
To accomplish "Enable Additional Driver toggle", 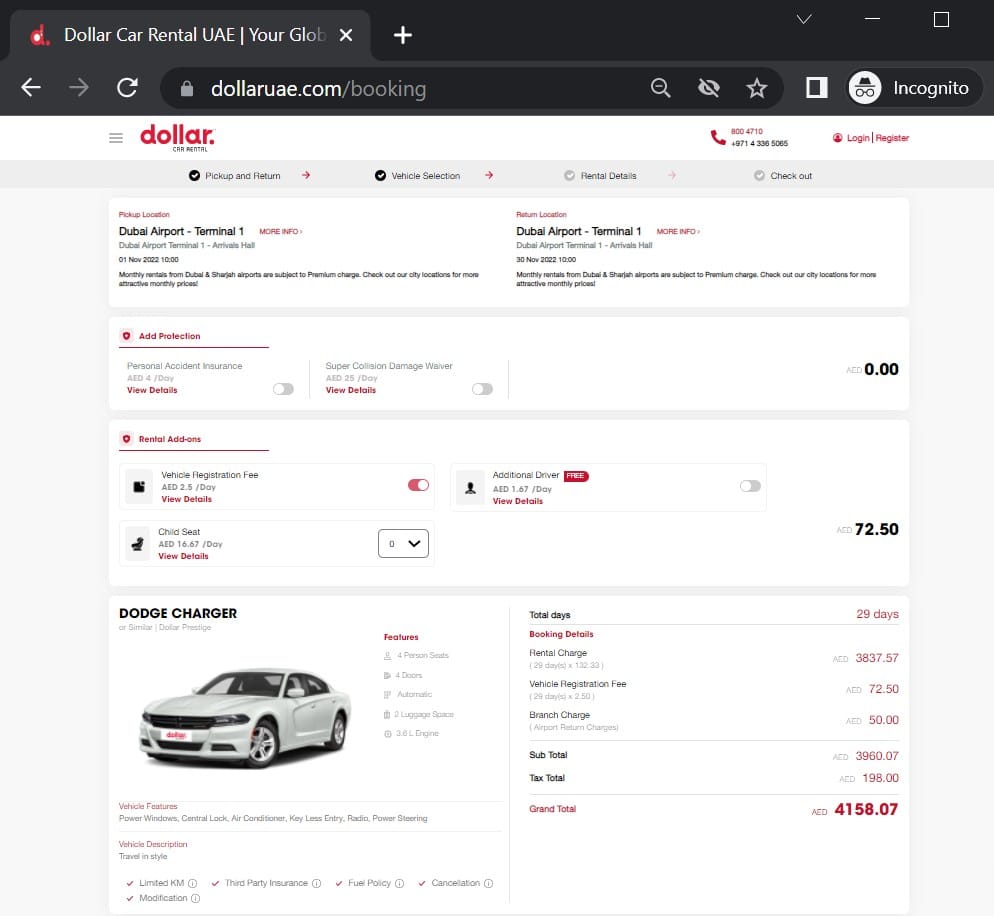I will click(x=750, y=486).
